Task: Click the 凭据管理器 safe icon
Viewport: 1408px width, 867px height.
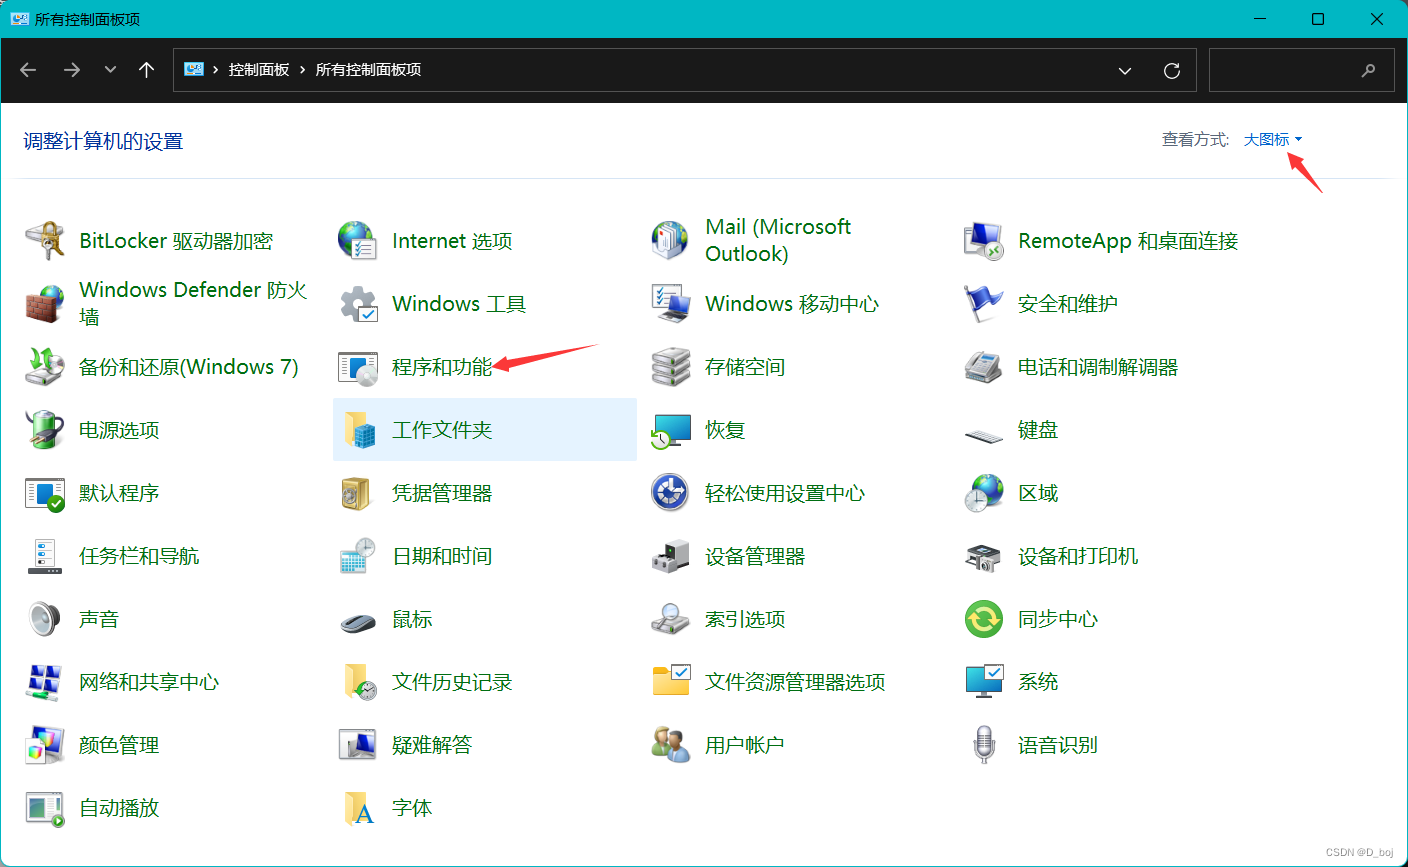Action: pyautogui.click(x=357, y=493)
